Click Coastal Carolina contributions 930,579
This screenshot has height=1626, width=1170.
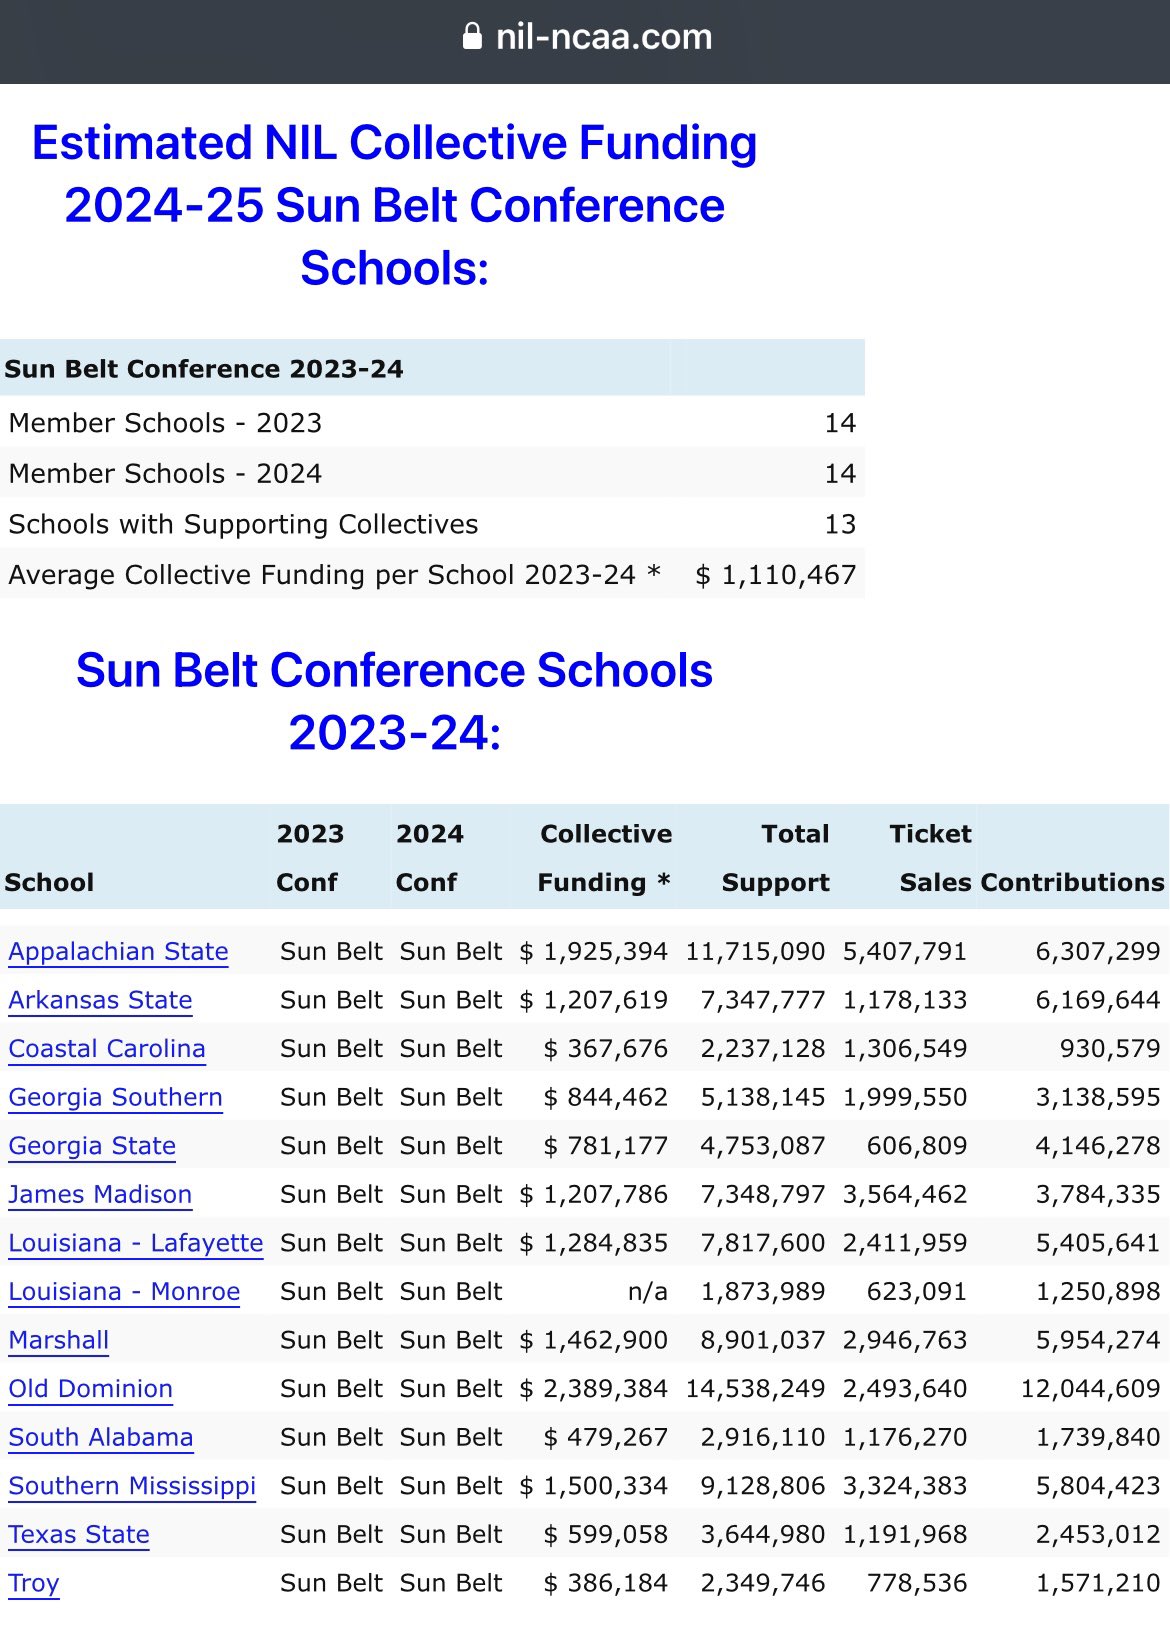point(1110,1048)
